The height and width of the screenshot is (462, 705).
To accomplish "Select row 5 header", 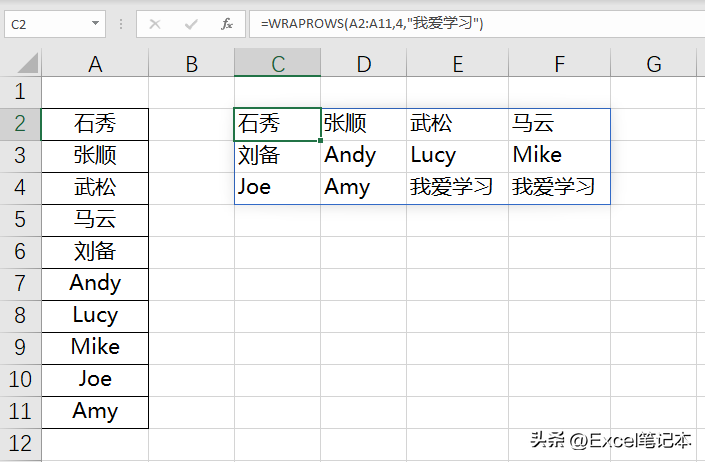I will [x=20, y=220].
